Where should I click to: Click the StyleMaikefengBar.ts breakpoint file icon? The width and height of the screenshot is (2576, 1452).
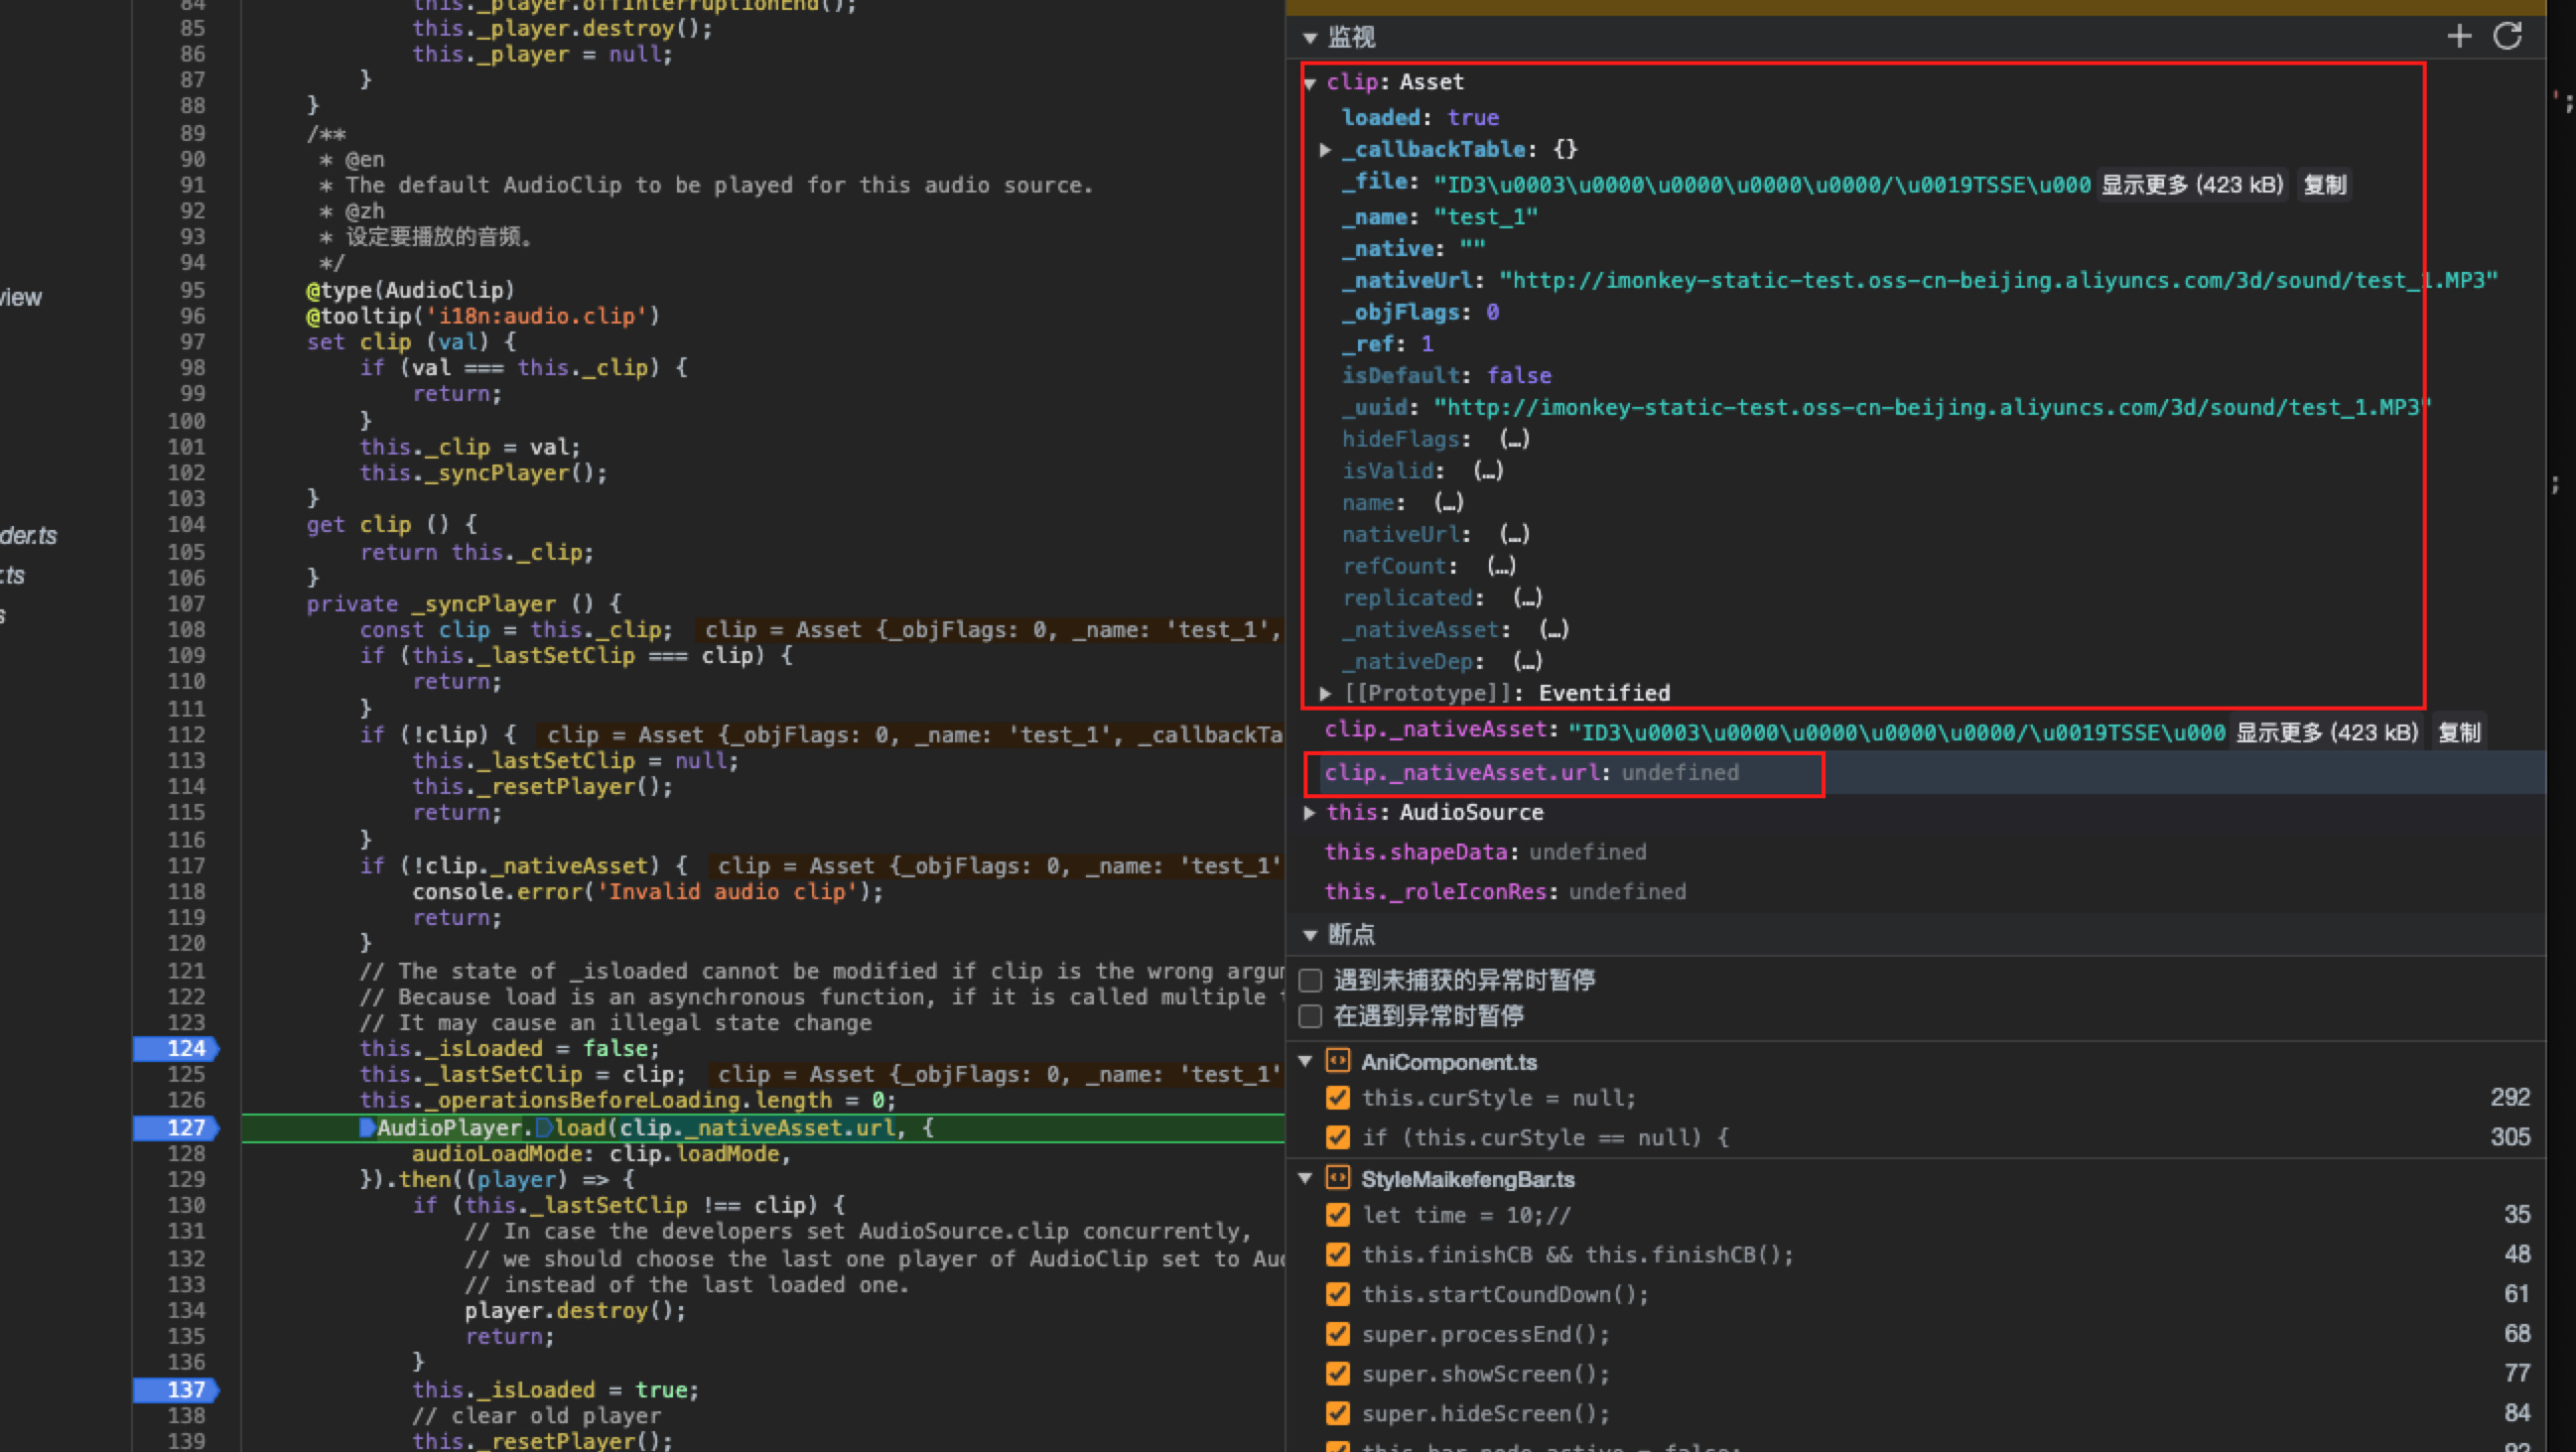pos(1337,1178)
